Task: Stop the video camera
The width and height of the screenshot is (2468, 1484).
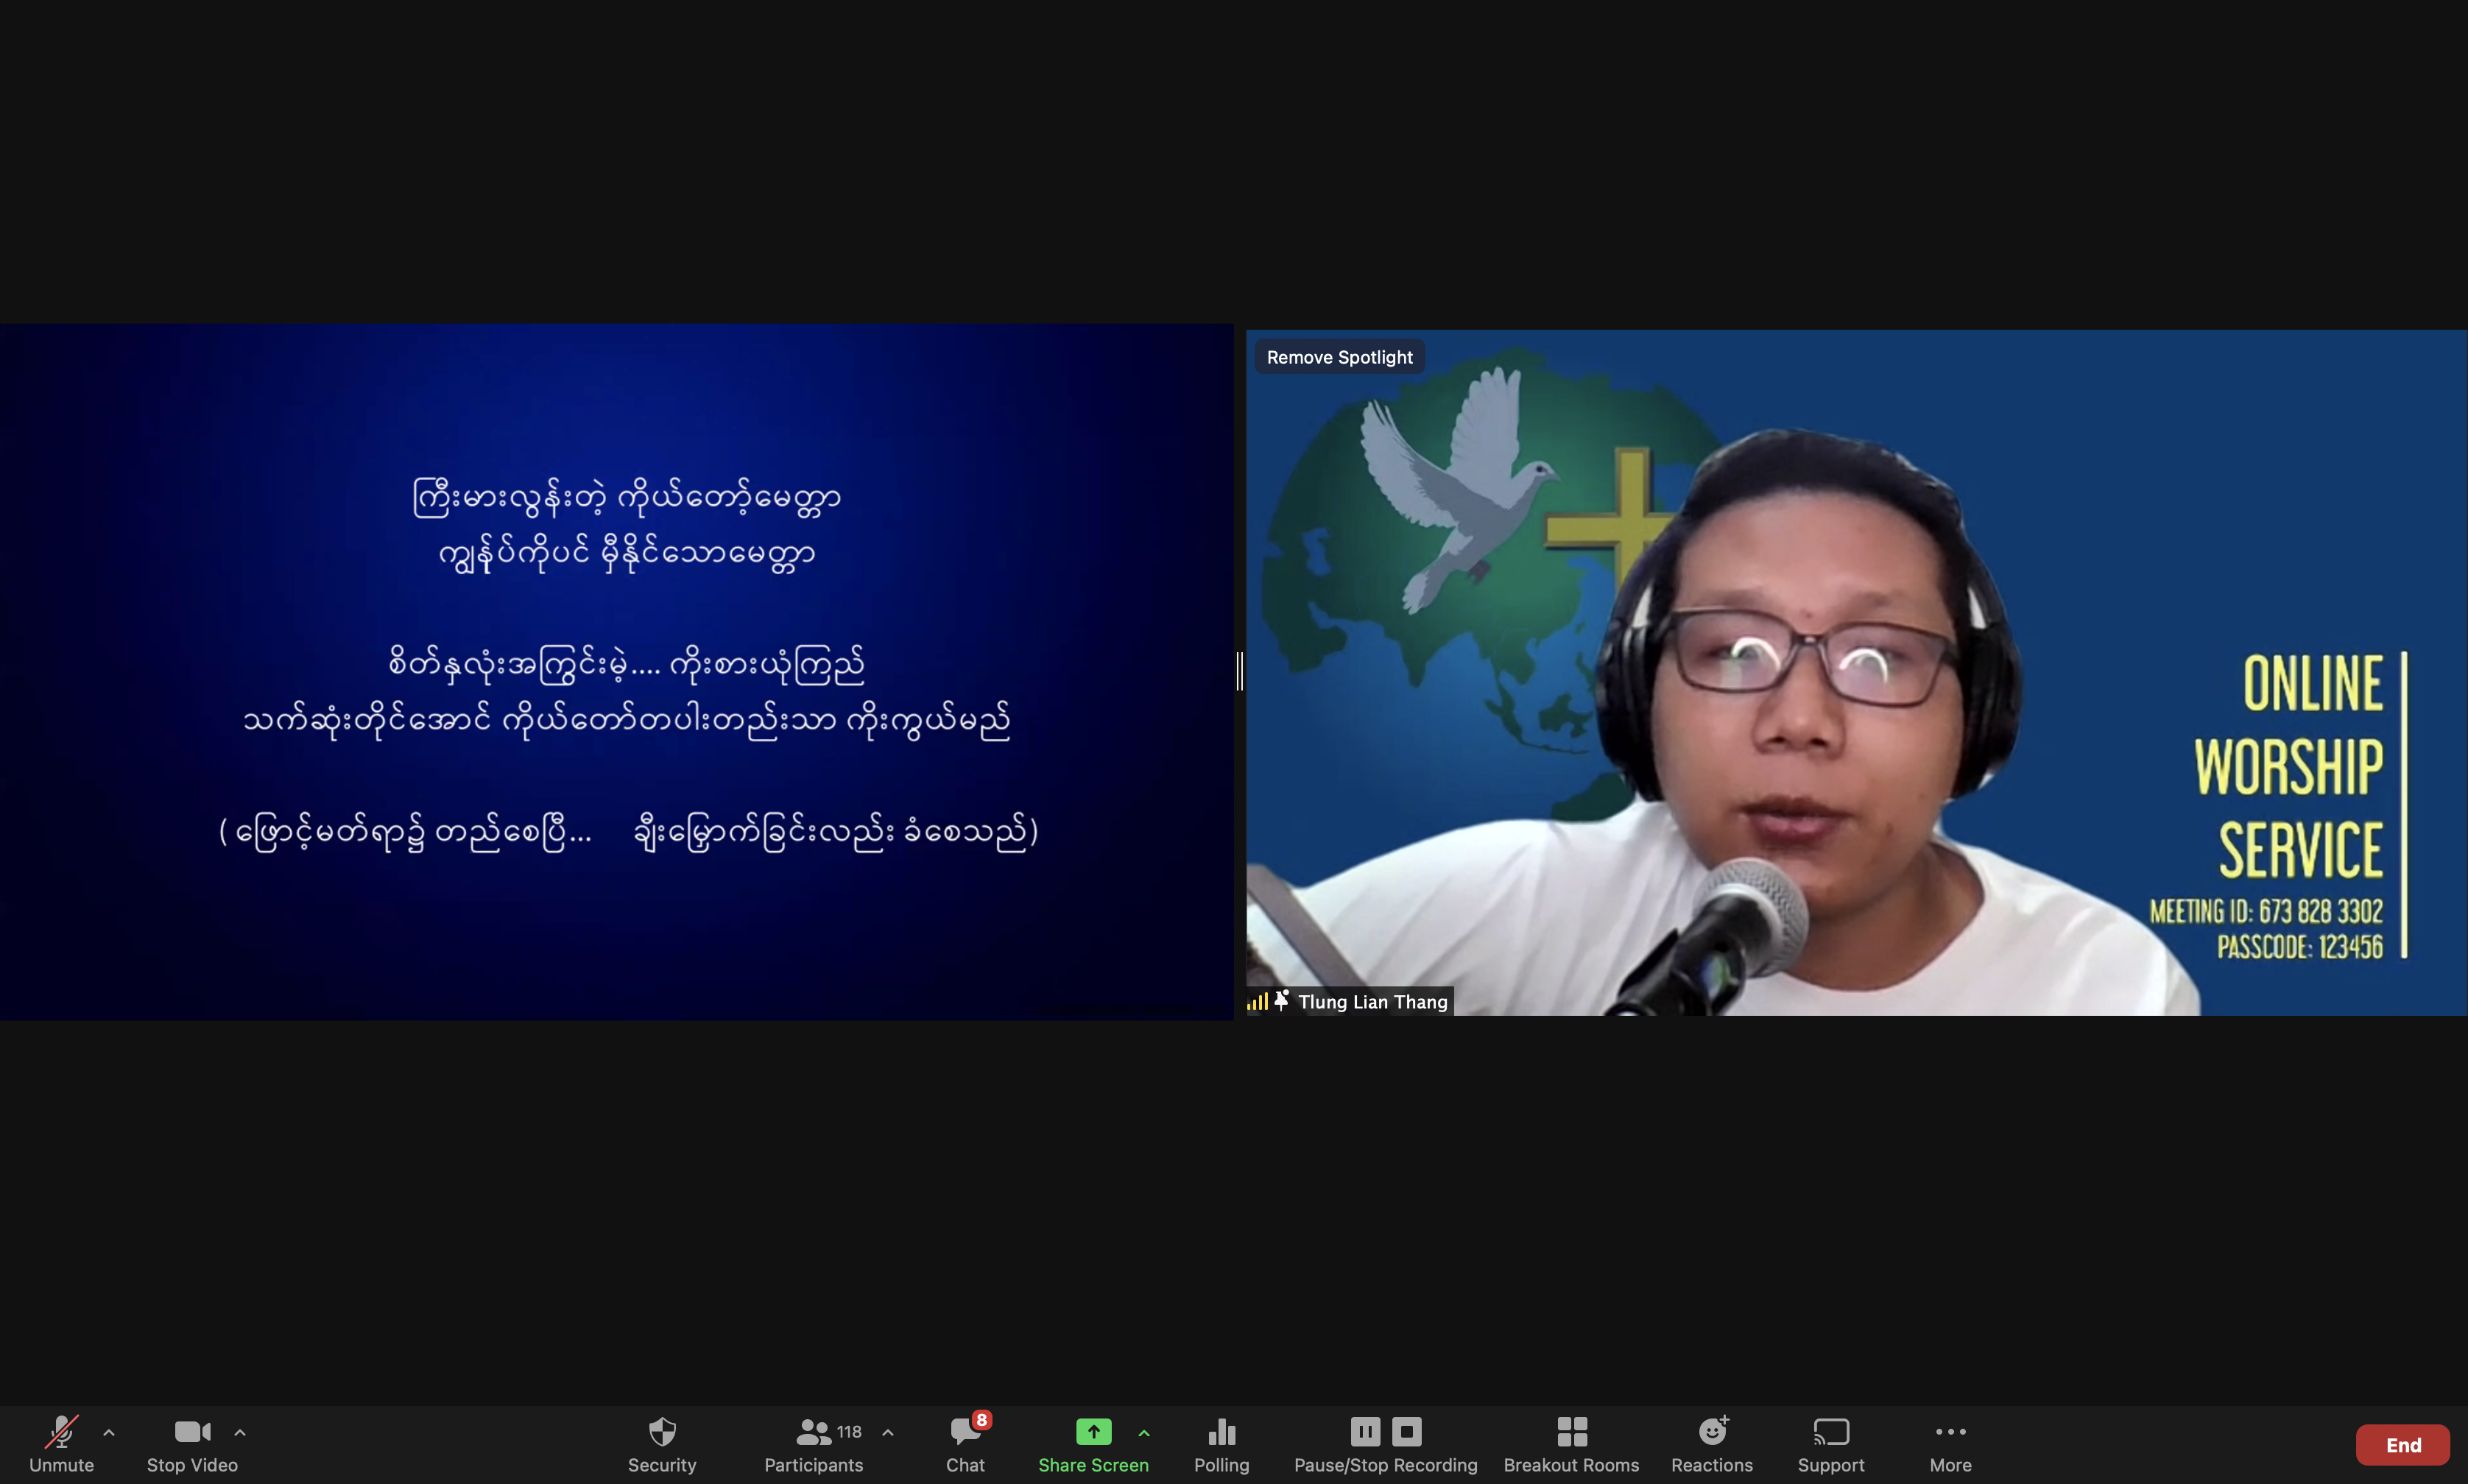Action: pos(192,1443)
